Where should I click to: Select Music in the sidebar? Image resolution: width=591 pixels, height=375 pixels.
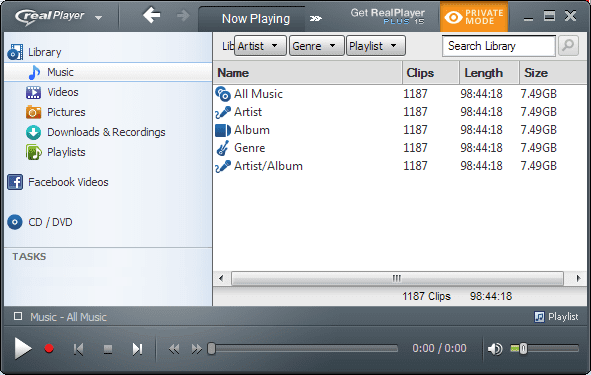click(x=108, y=72)
